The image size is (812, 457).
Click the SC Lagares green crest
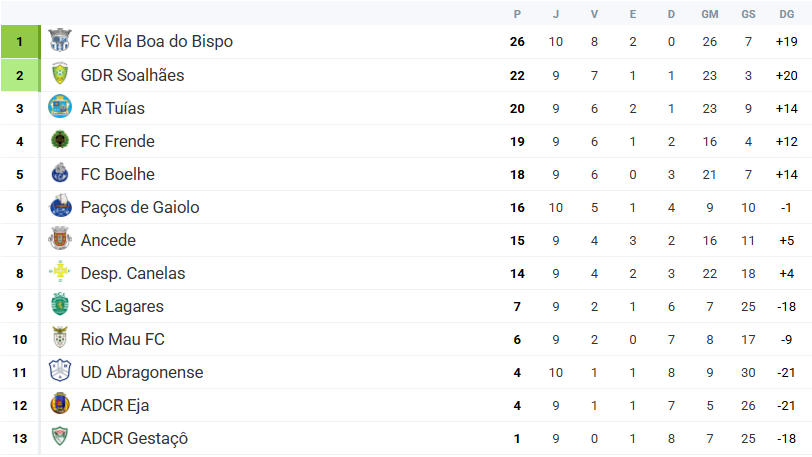60,306
